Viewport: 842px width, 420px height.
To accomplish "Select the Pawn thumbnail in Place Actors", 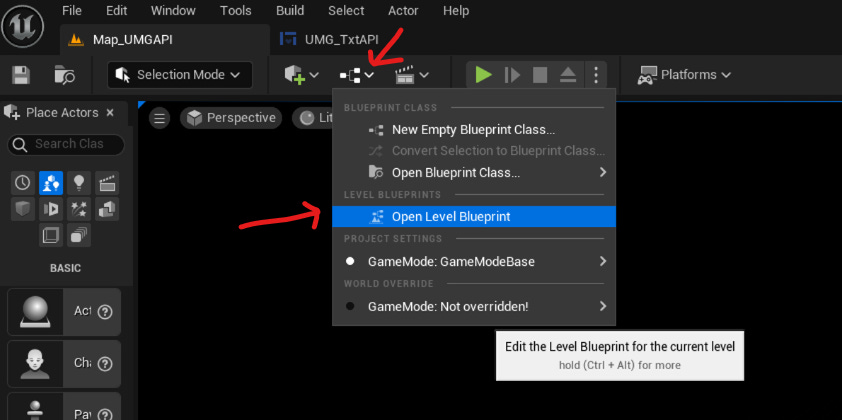I will tap(35, 407).
